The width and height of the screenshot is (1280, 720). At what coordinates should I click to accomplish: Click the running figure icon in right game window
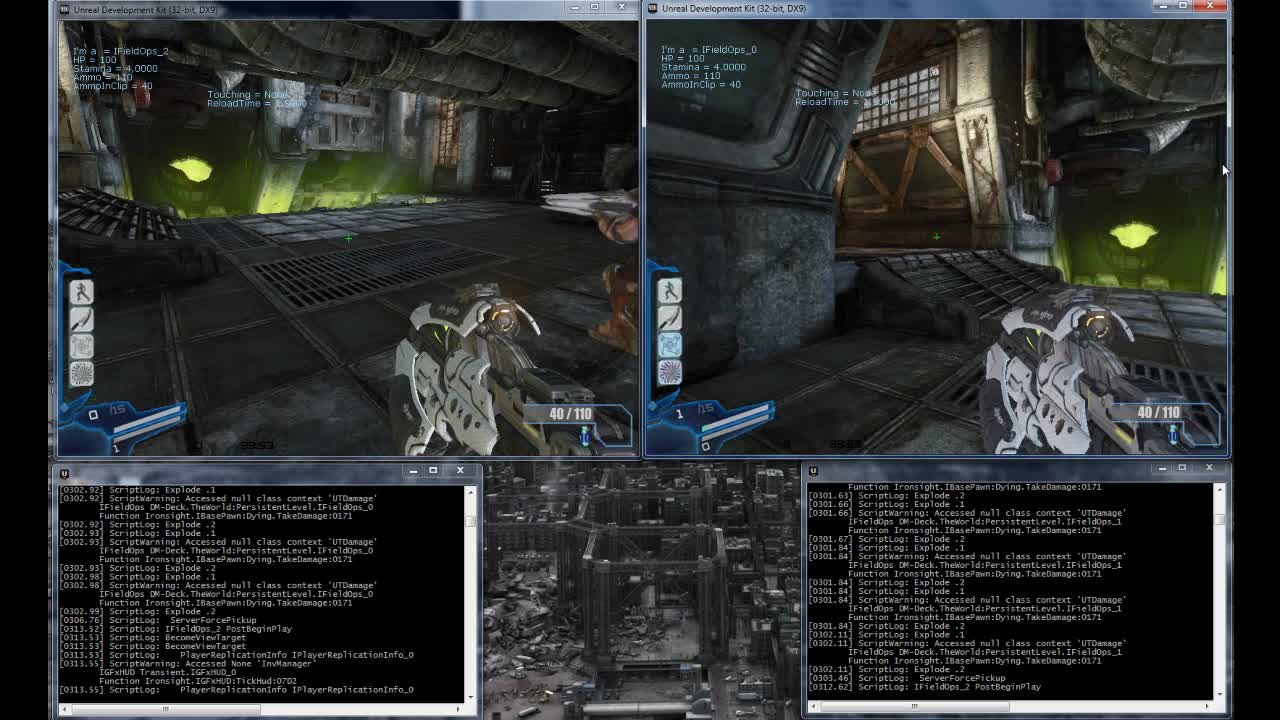tap(669, 290)
